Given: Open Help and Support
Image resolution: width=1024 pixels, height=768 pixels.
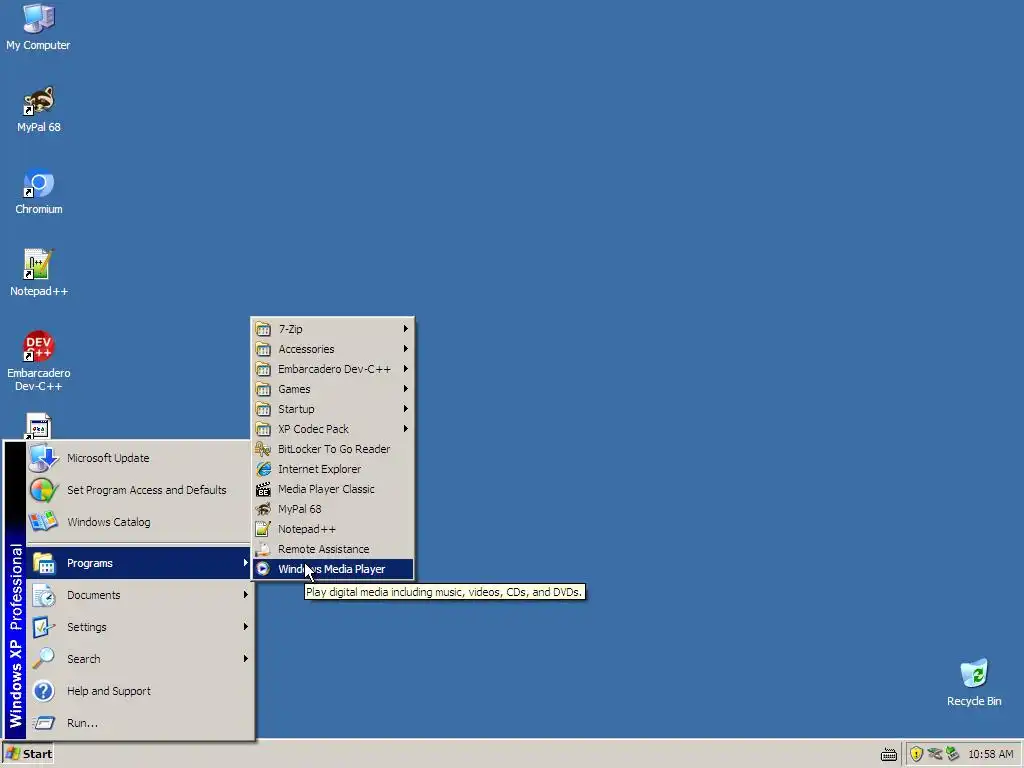Looking at the screenshot, I should click(x=139, y=691).
